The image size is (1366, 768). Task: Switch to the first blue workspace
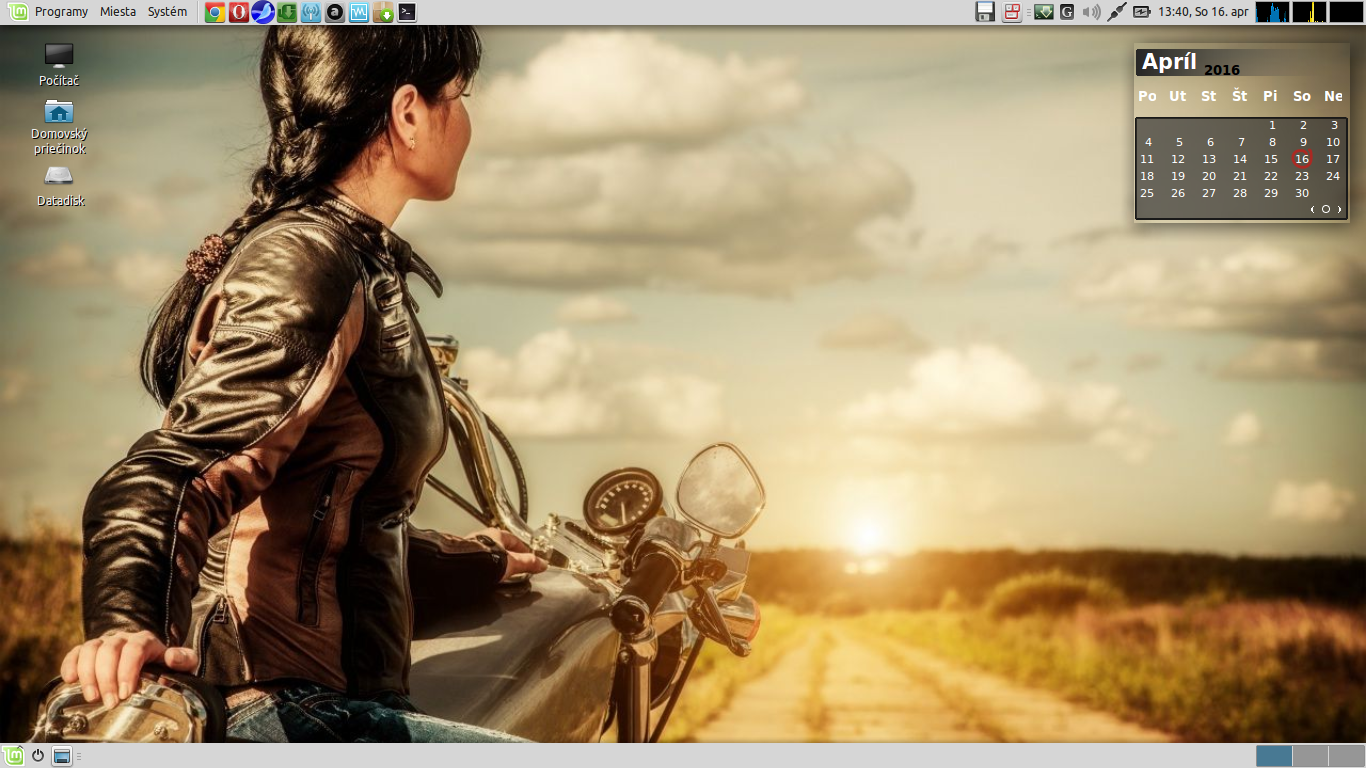click(x=1274, y=756)
